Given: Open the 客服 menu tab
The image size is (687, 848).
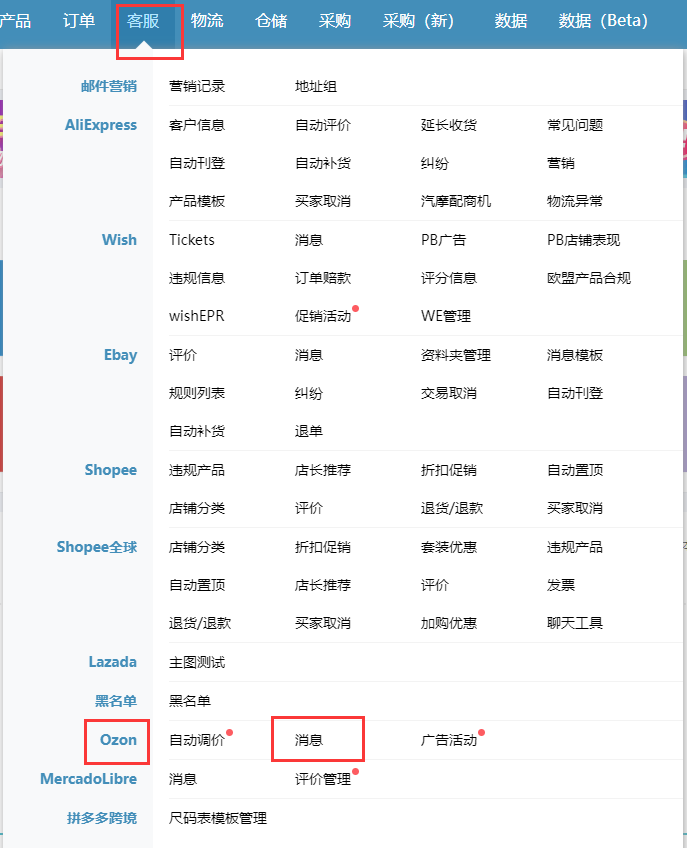Looking at the screenshot, I should [x=143, y=21].
